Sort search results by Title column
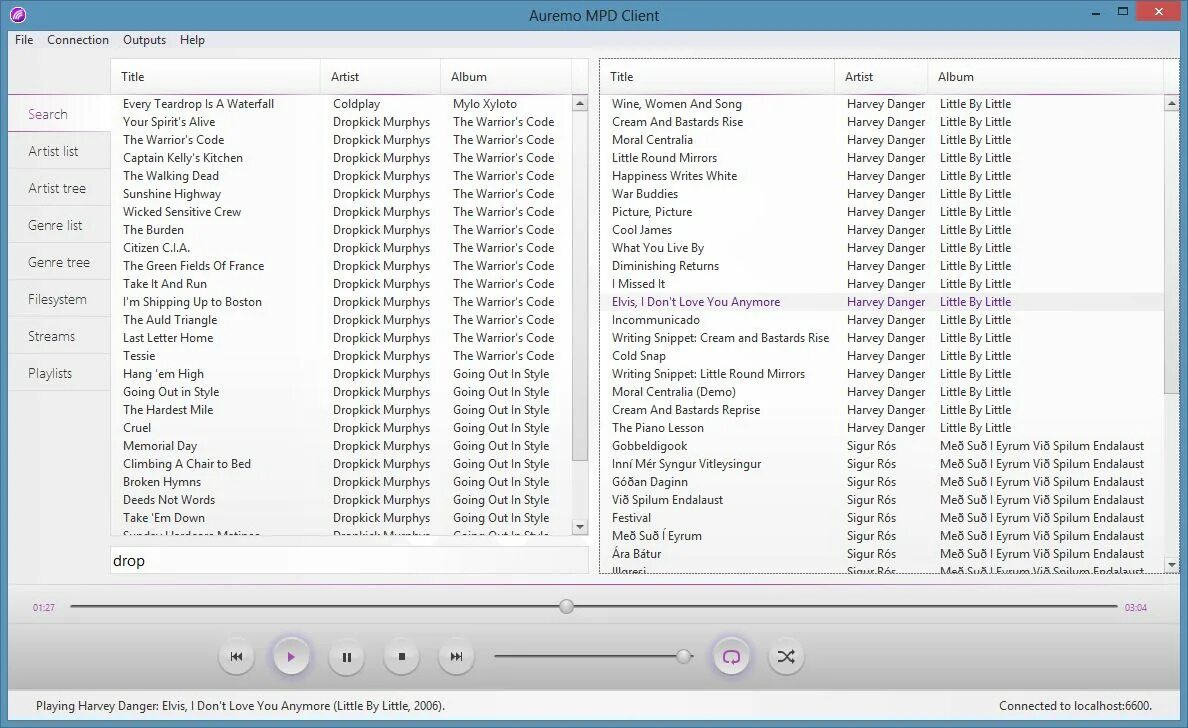Viewport: 1188px width, 728px height. [x=215, y=77]
